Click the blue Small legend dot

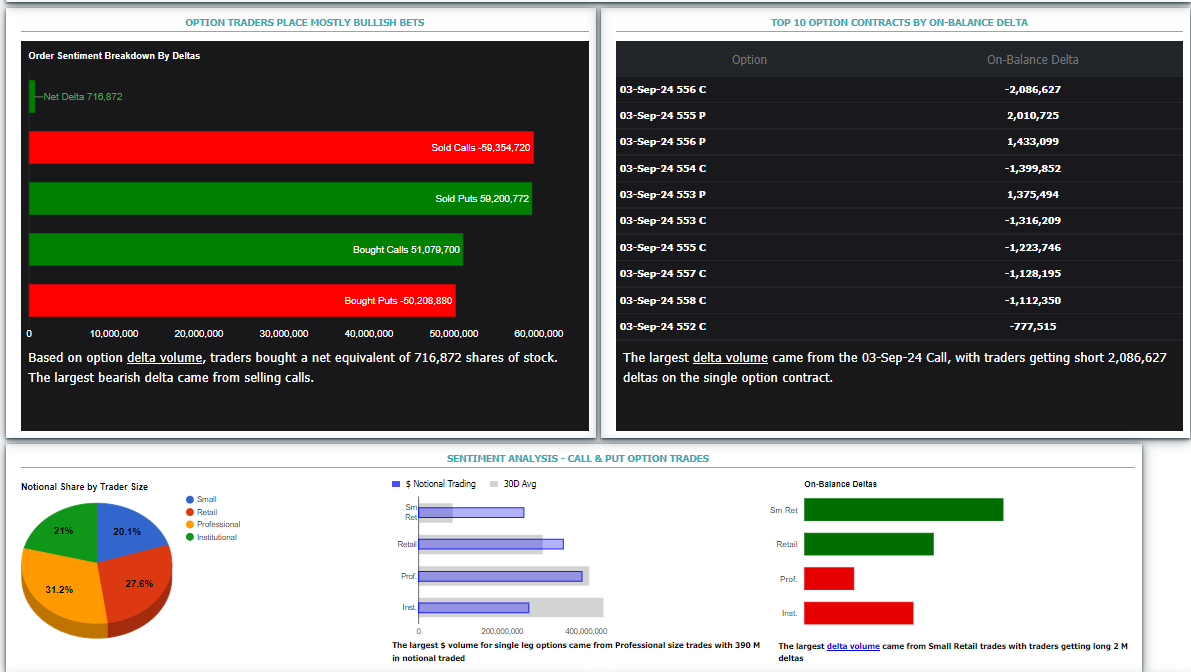pos(190,500)
